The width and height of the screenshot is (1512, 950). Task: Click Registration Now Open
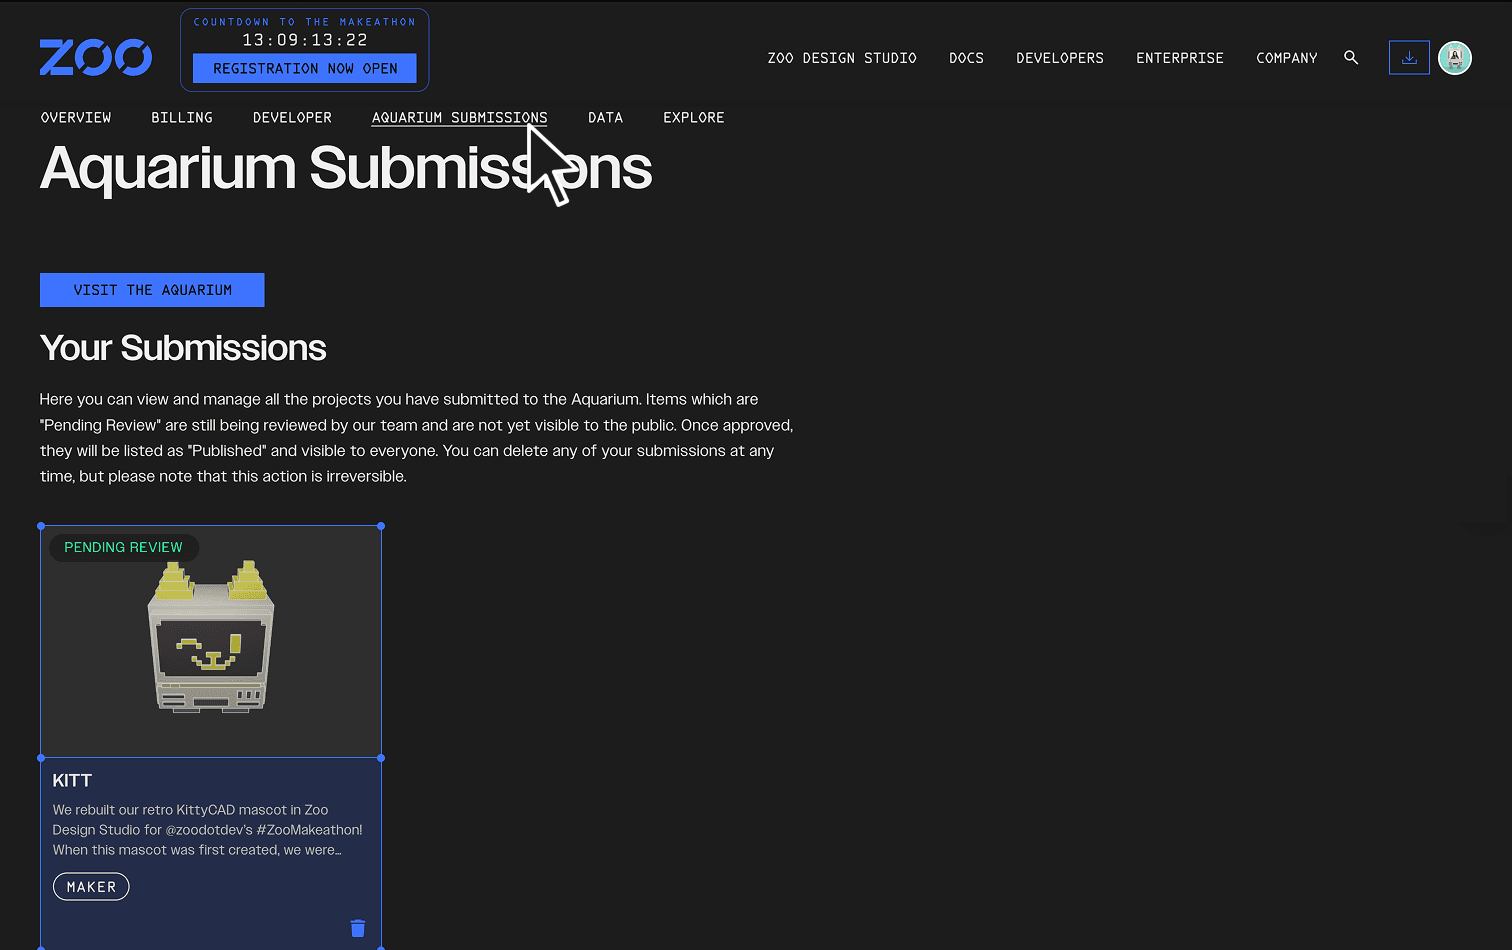[304, 68]
